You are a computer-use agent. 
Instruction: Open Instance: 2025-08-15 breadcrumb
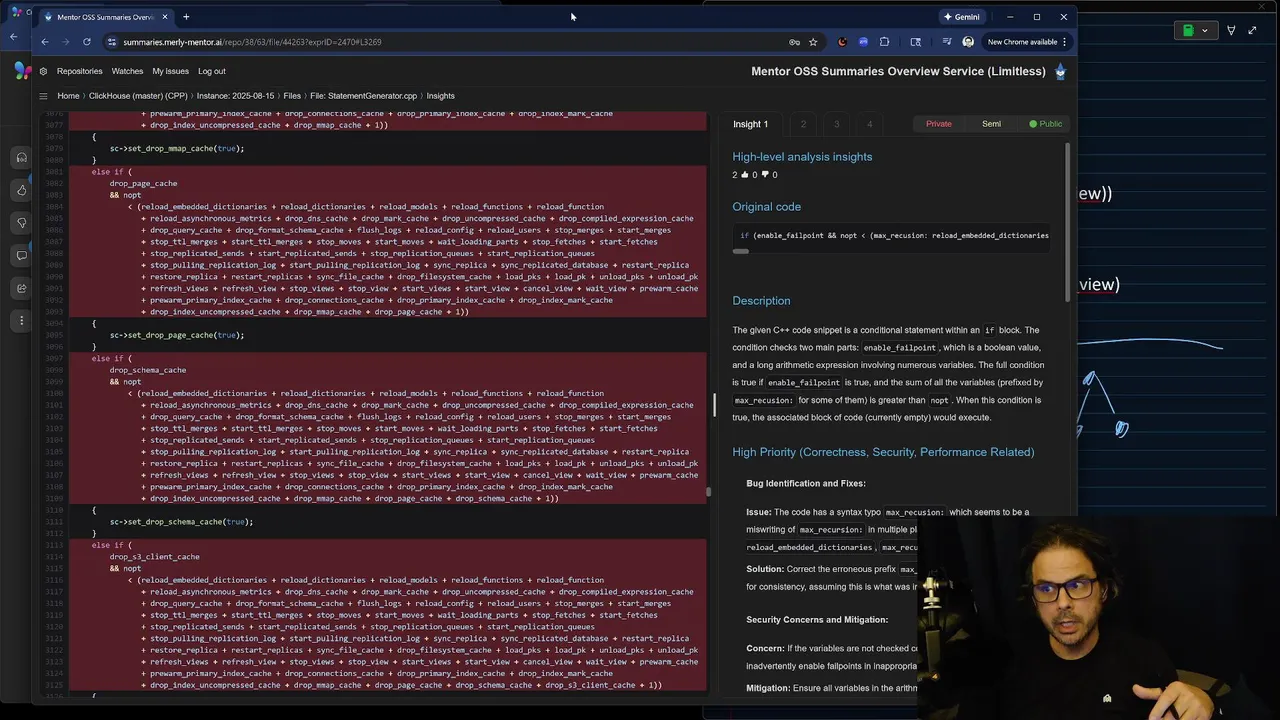click(x=235, y=96)
